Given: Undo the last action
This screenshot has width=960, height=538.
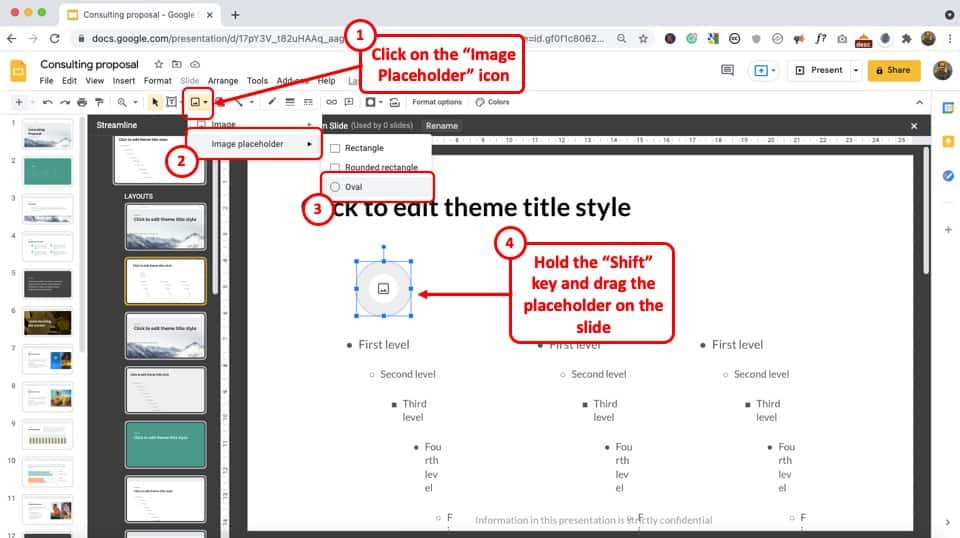Looking at the screenshot, I should point(48,102).
